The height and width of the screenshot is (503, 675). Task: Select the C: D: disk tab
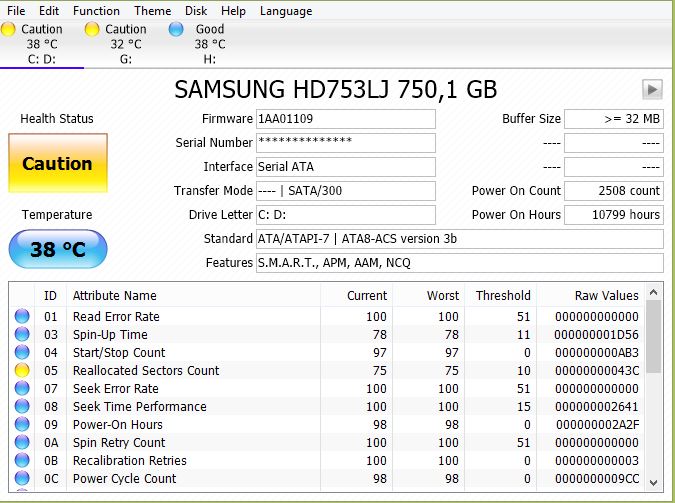[x=42, y=44]
